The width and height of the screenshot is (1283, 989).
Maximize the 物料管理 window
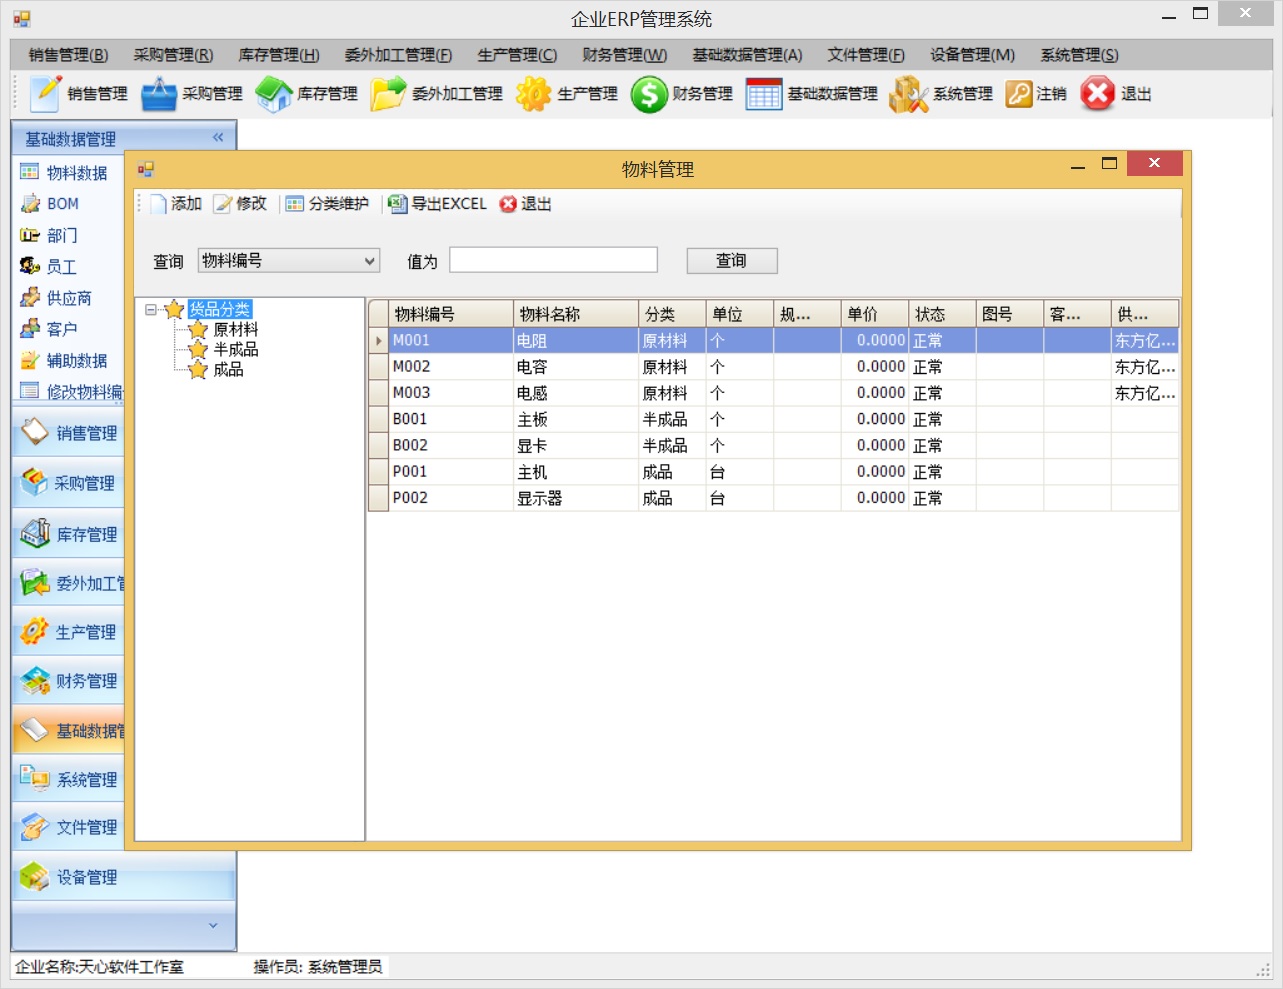[1109, 164]
